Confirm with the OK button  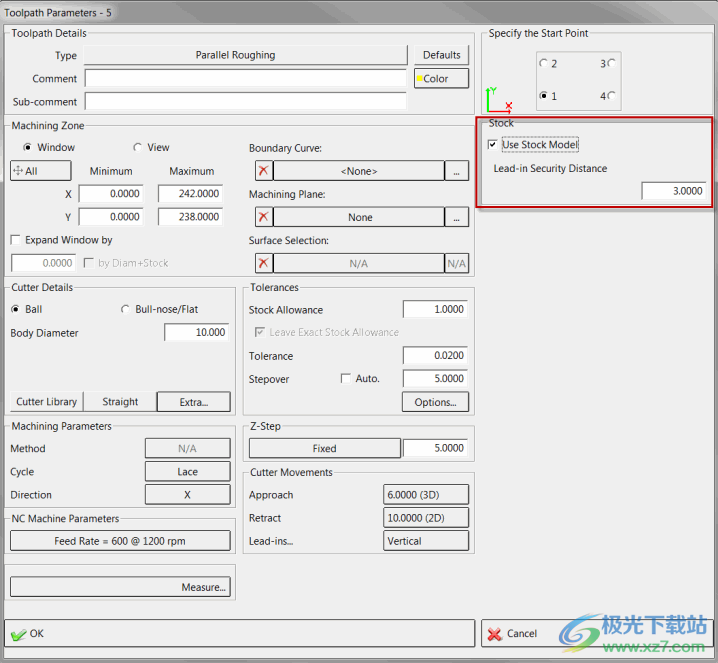pos(239,633)
